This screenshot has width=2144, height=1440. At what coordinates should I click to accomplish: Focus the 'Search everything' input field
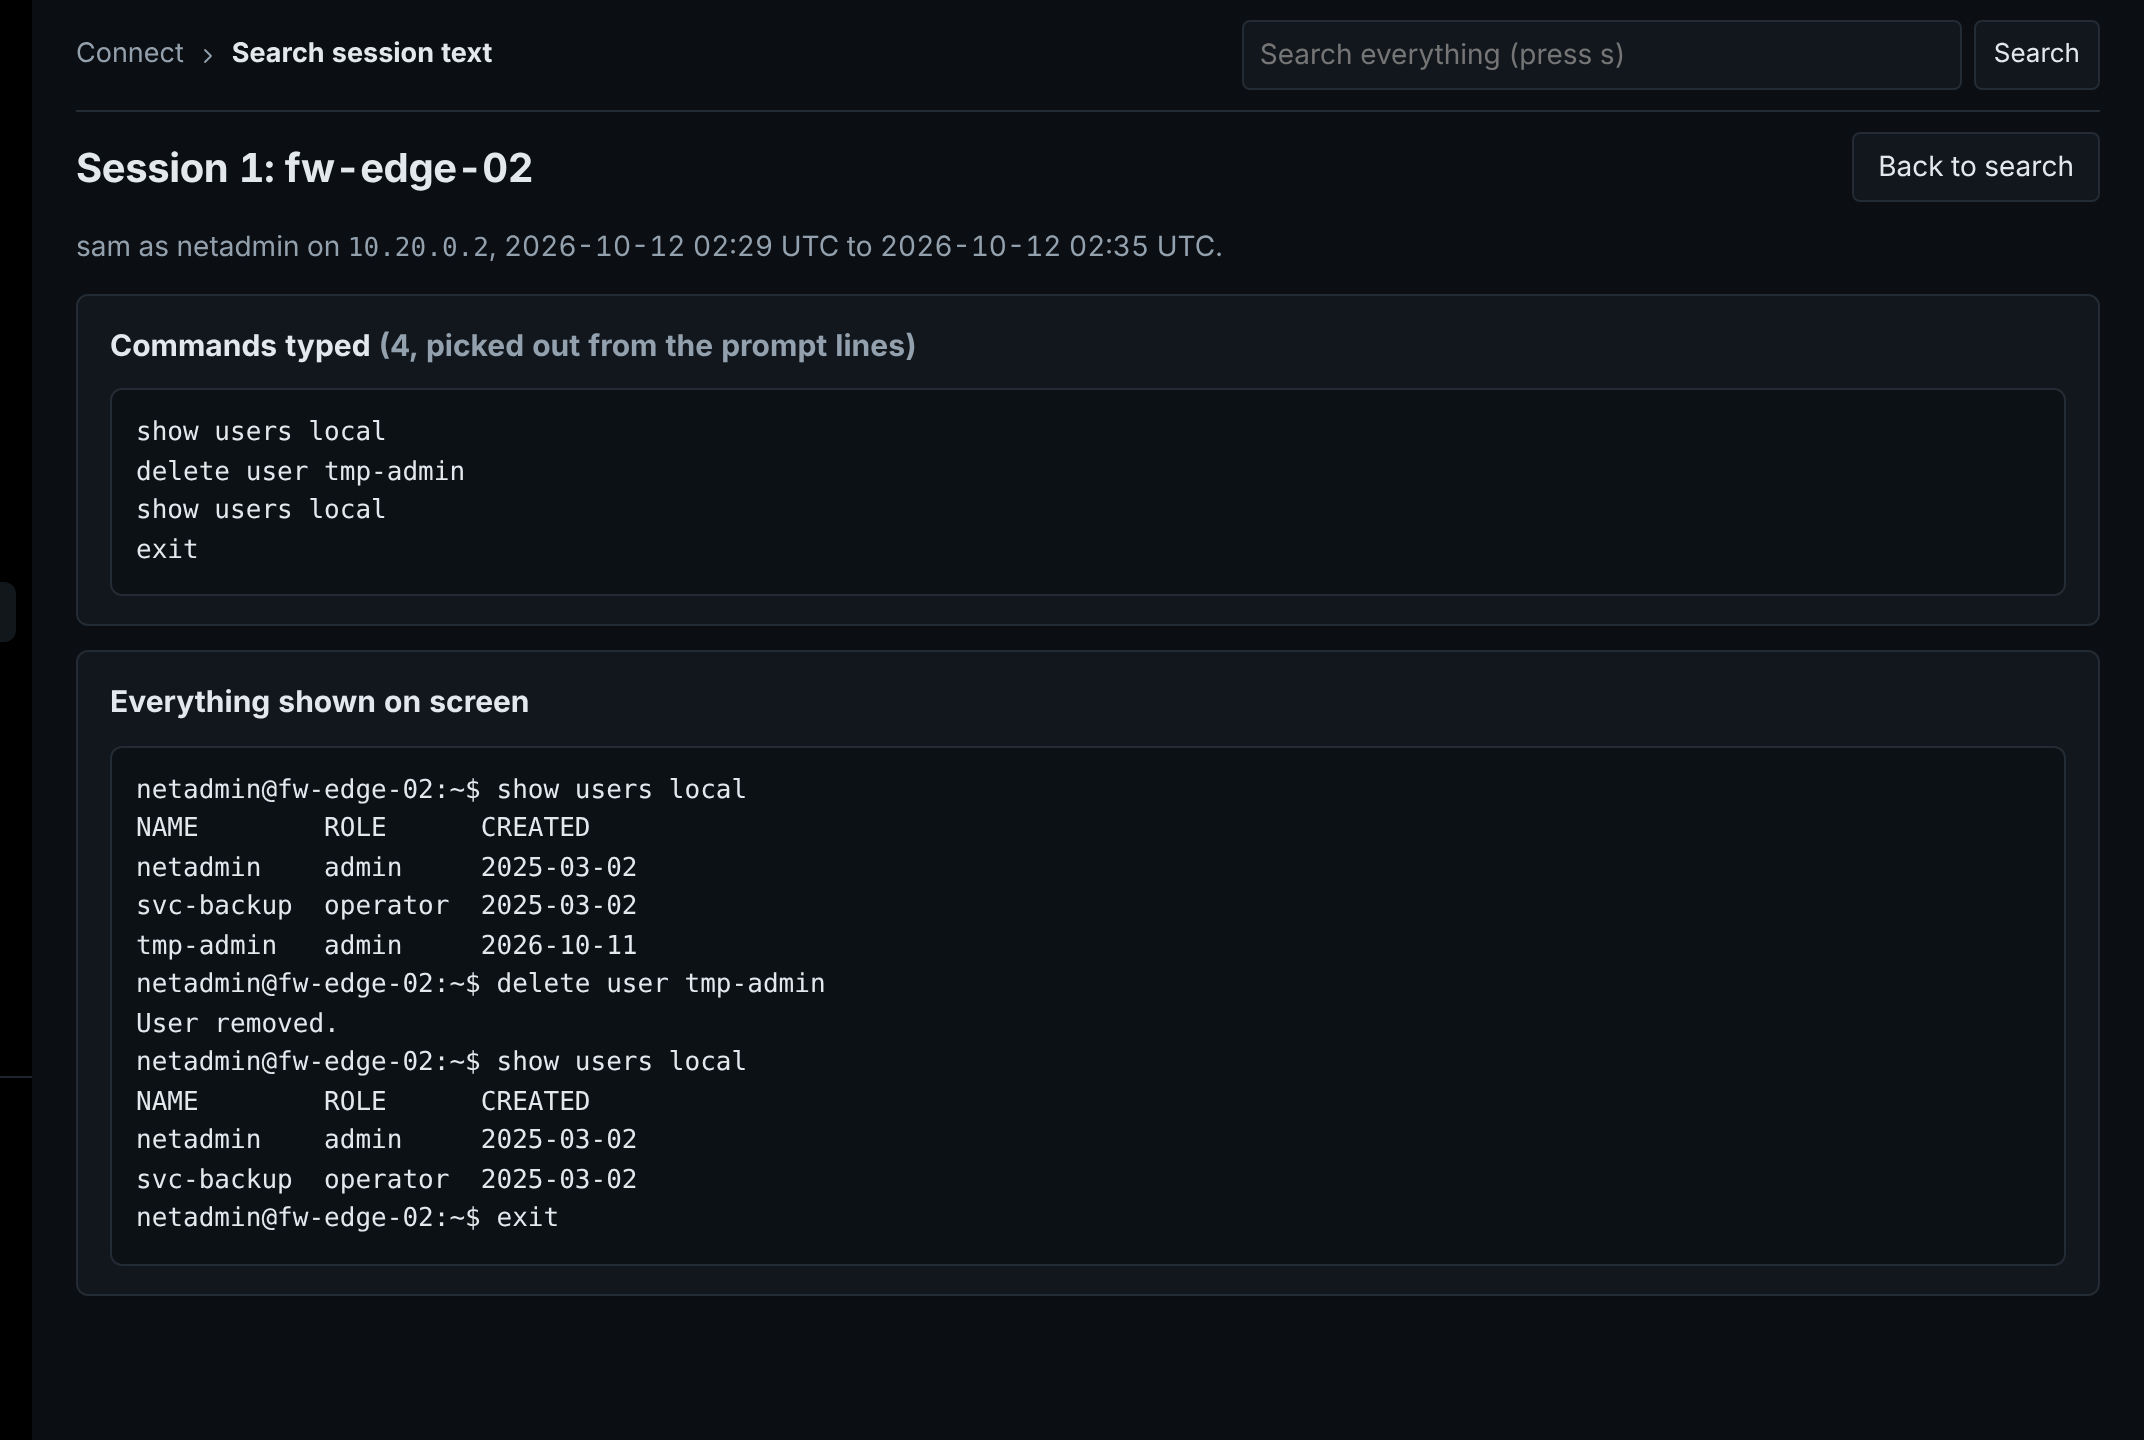(1601, 55)
